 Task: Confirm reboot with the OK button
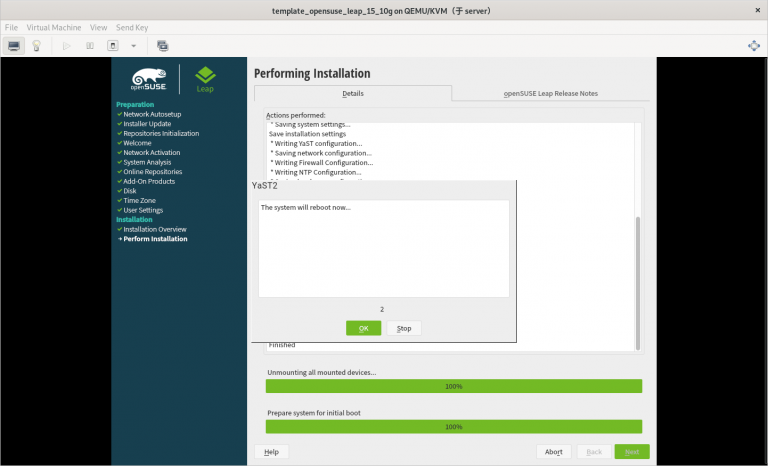tap(363, 328)
